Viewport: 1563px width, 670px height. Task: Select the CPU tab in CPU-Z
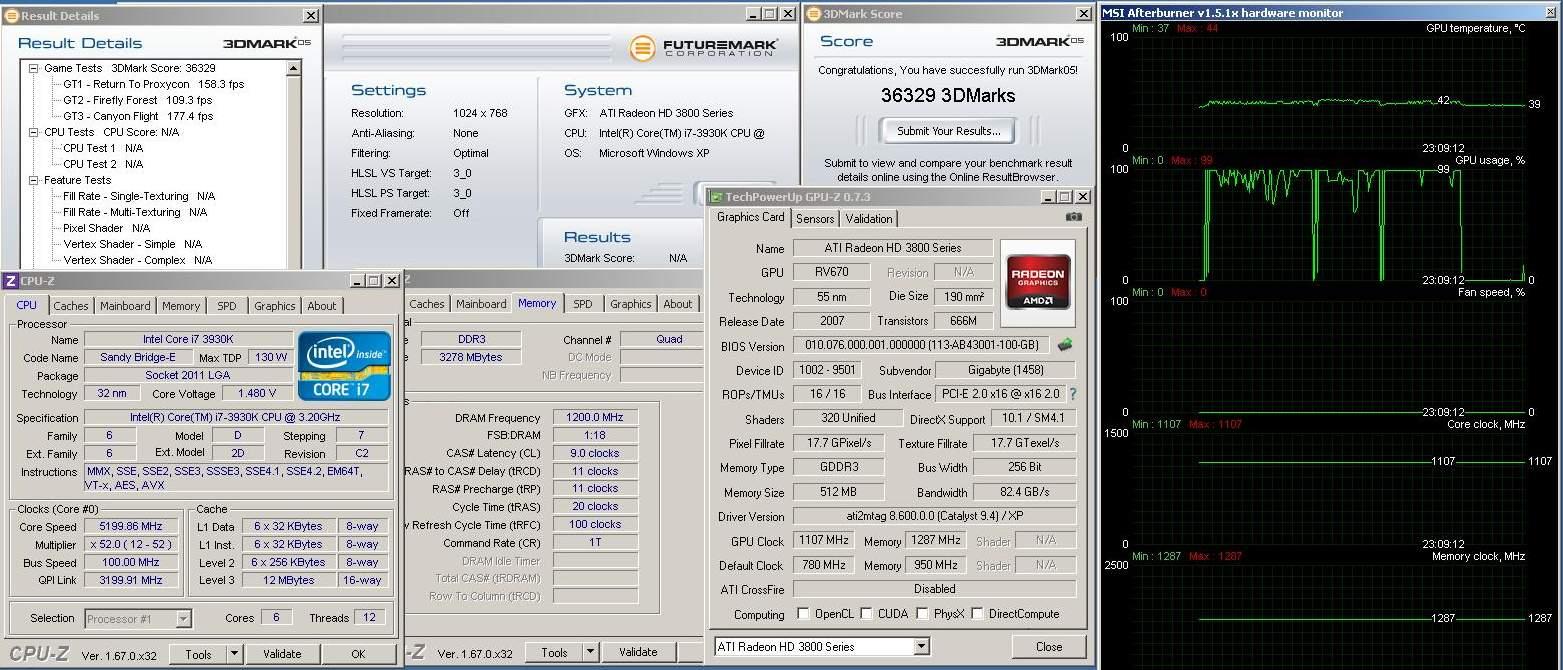pyautogui.click(x=27, y=305)
